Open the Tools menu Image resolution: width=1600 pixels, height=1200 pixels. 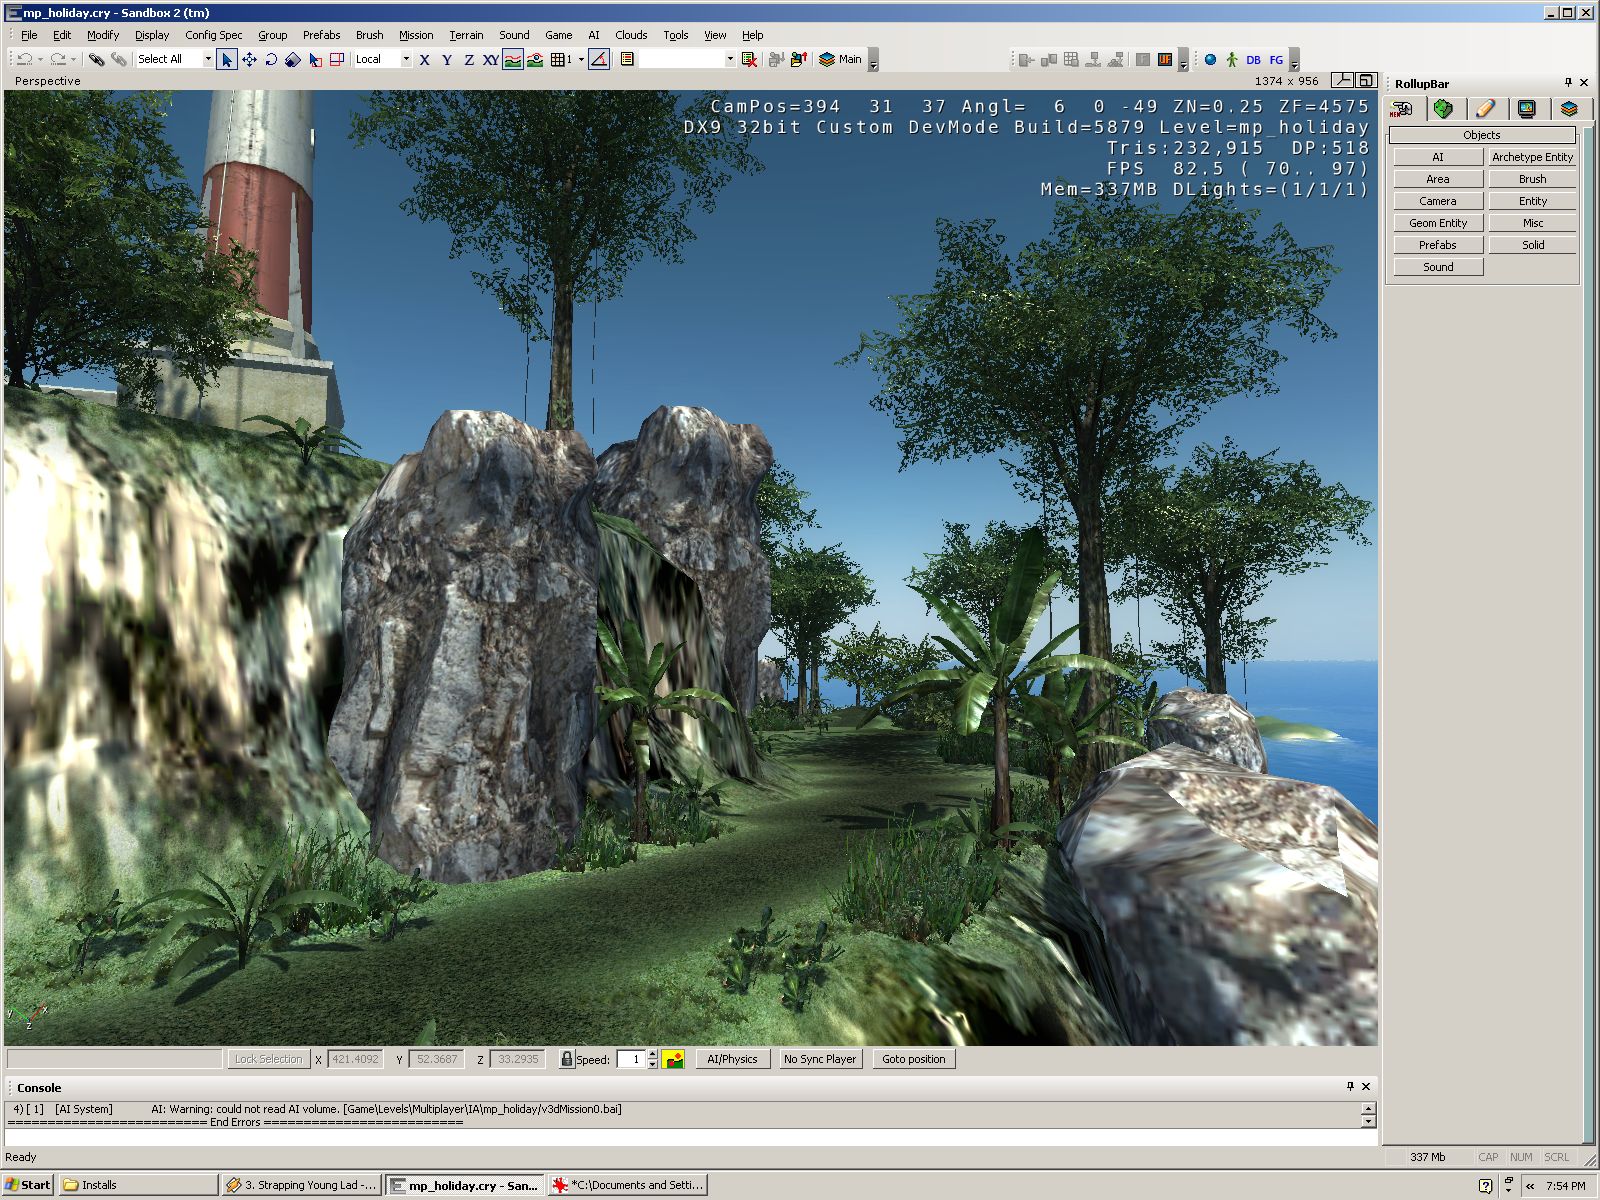point(676,35)
